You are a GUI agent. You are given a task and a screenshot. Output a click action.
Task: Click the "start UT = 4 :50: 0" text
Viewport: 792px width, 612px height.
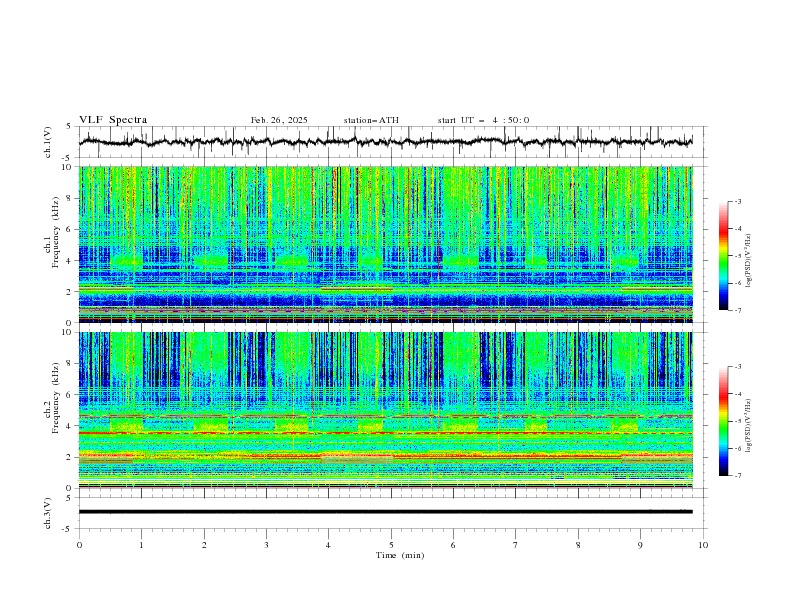(483, 120)
